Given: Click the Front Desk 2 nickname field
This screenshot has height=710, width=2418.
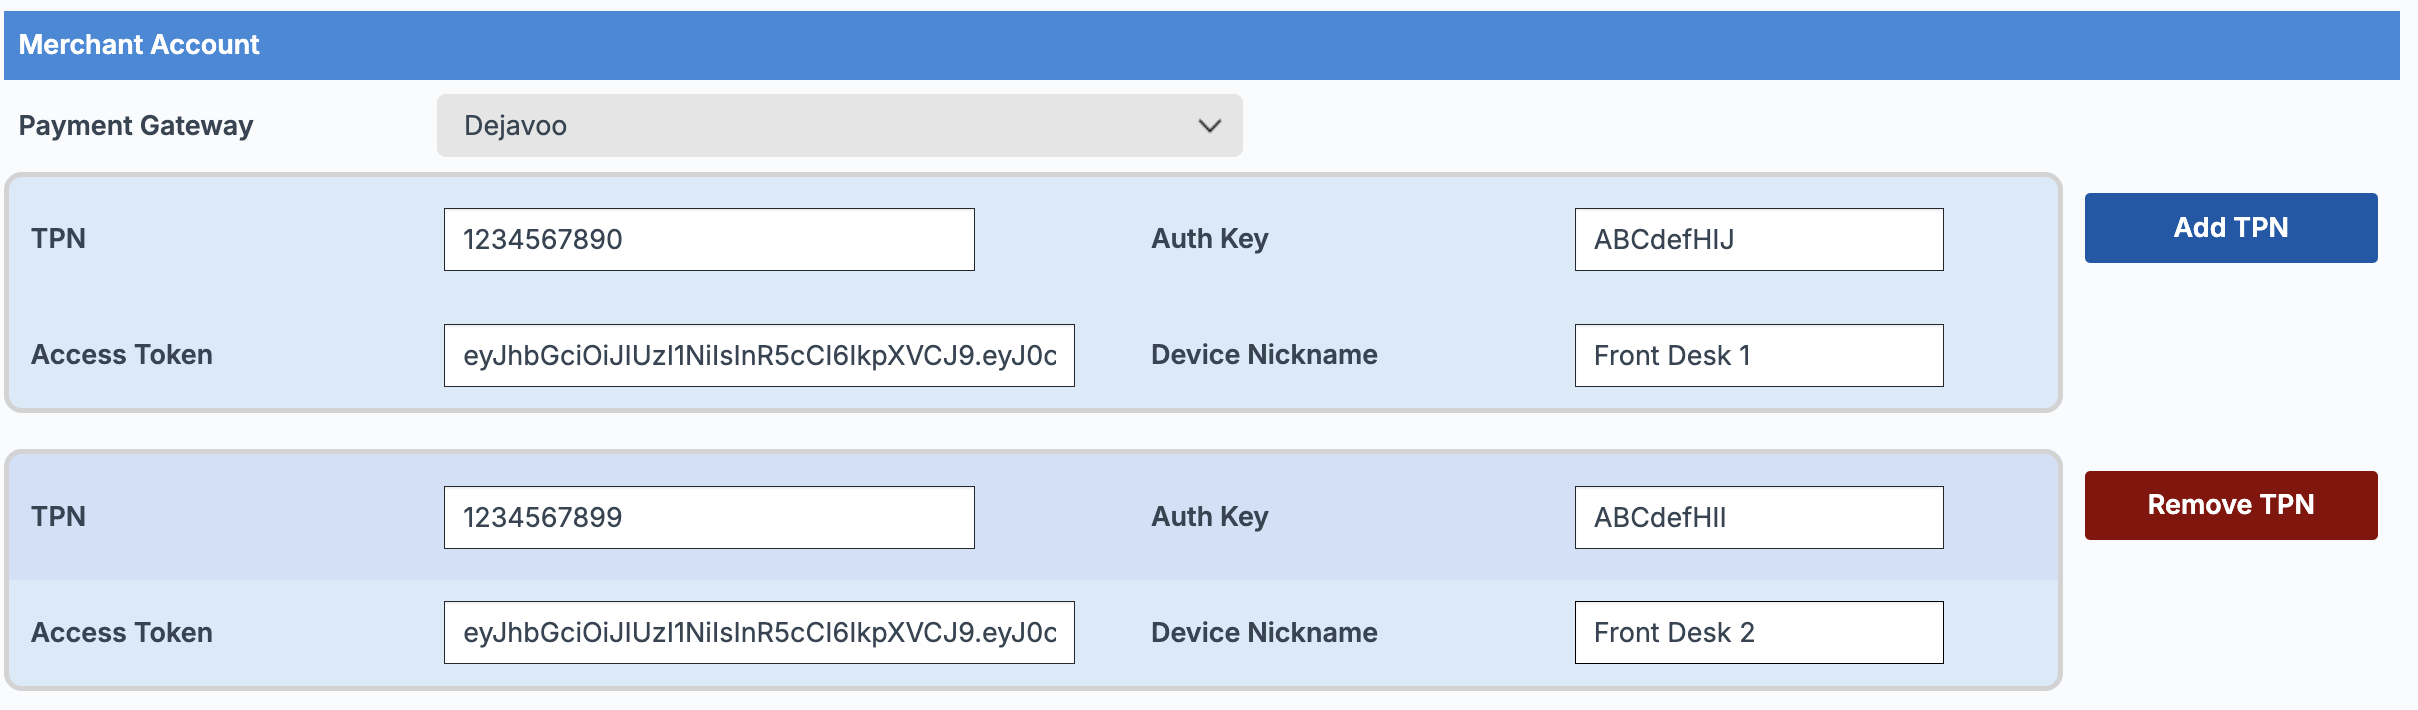Looking at the screenshot, I should [x=1758, y=633].
